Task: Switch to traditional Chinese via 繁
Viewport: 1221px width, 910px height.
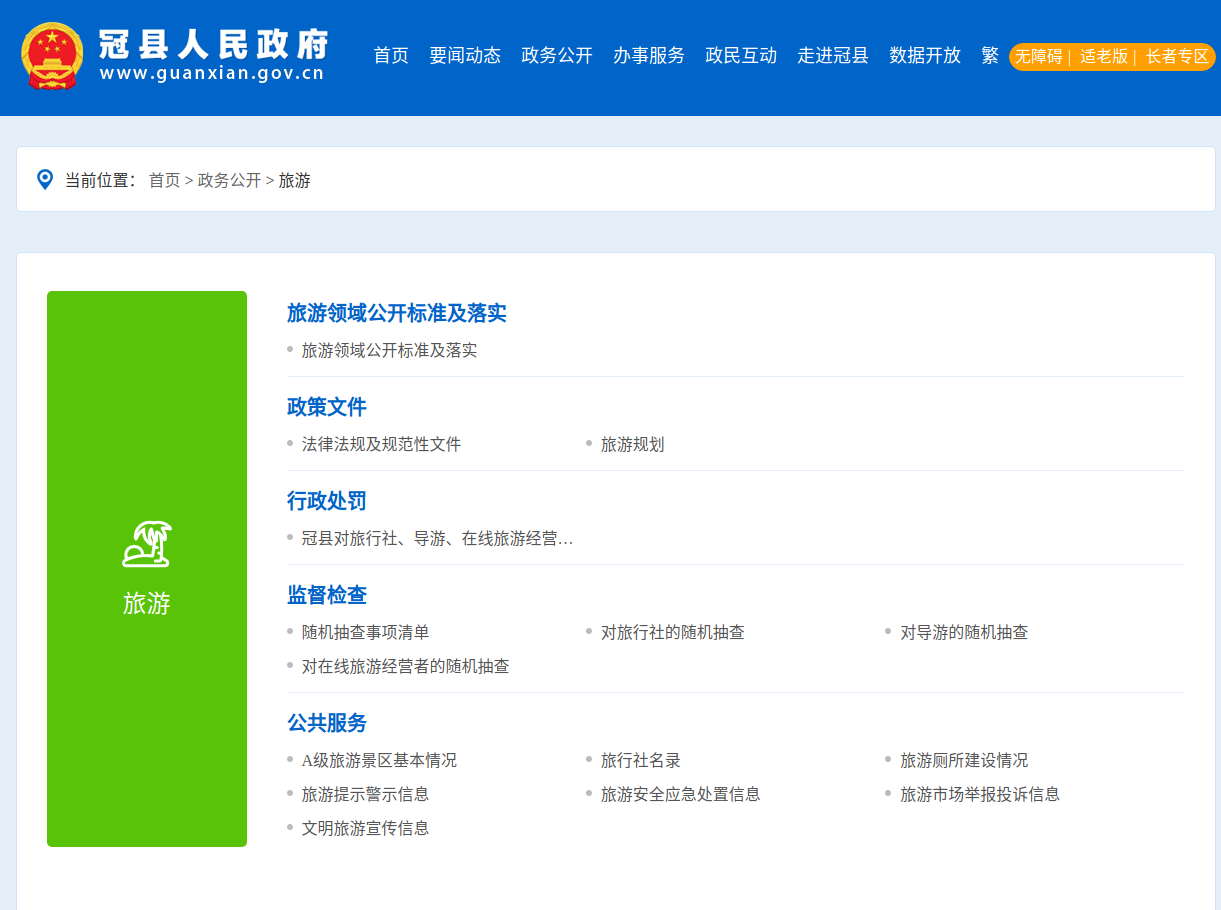Action: point(990,56)
